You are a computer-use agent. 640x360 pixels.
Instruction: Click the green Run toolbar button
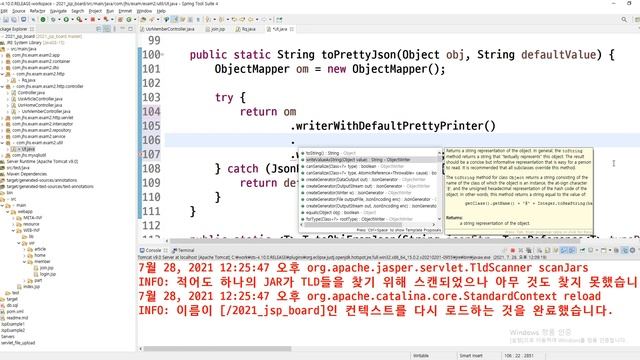pos(66,20)
